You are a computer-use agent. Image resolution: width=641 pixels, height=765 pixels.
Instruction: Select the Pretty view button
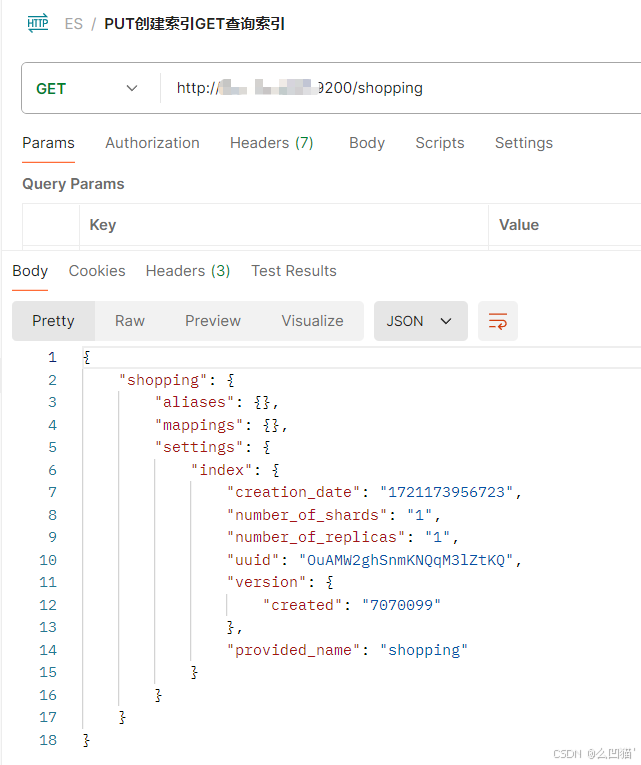[53, 321]
